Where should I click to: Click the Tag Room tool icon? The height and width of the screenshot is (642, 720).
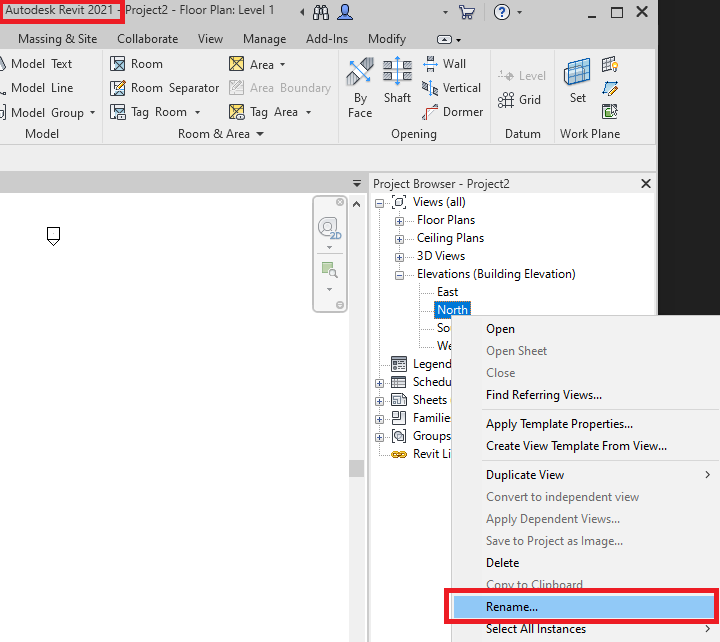118,112
